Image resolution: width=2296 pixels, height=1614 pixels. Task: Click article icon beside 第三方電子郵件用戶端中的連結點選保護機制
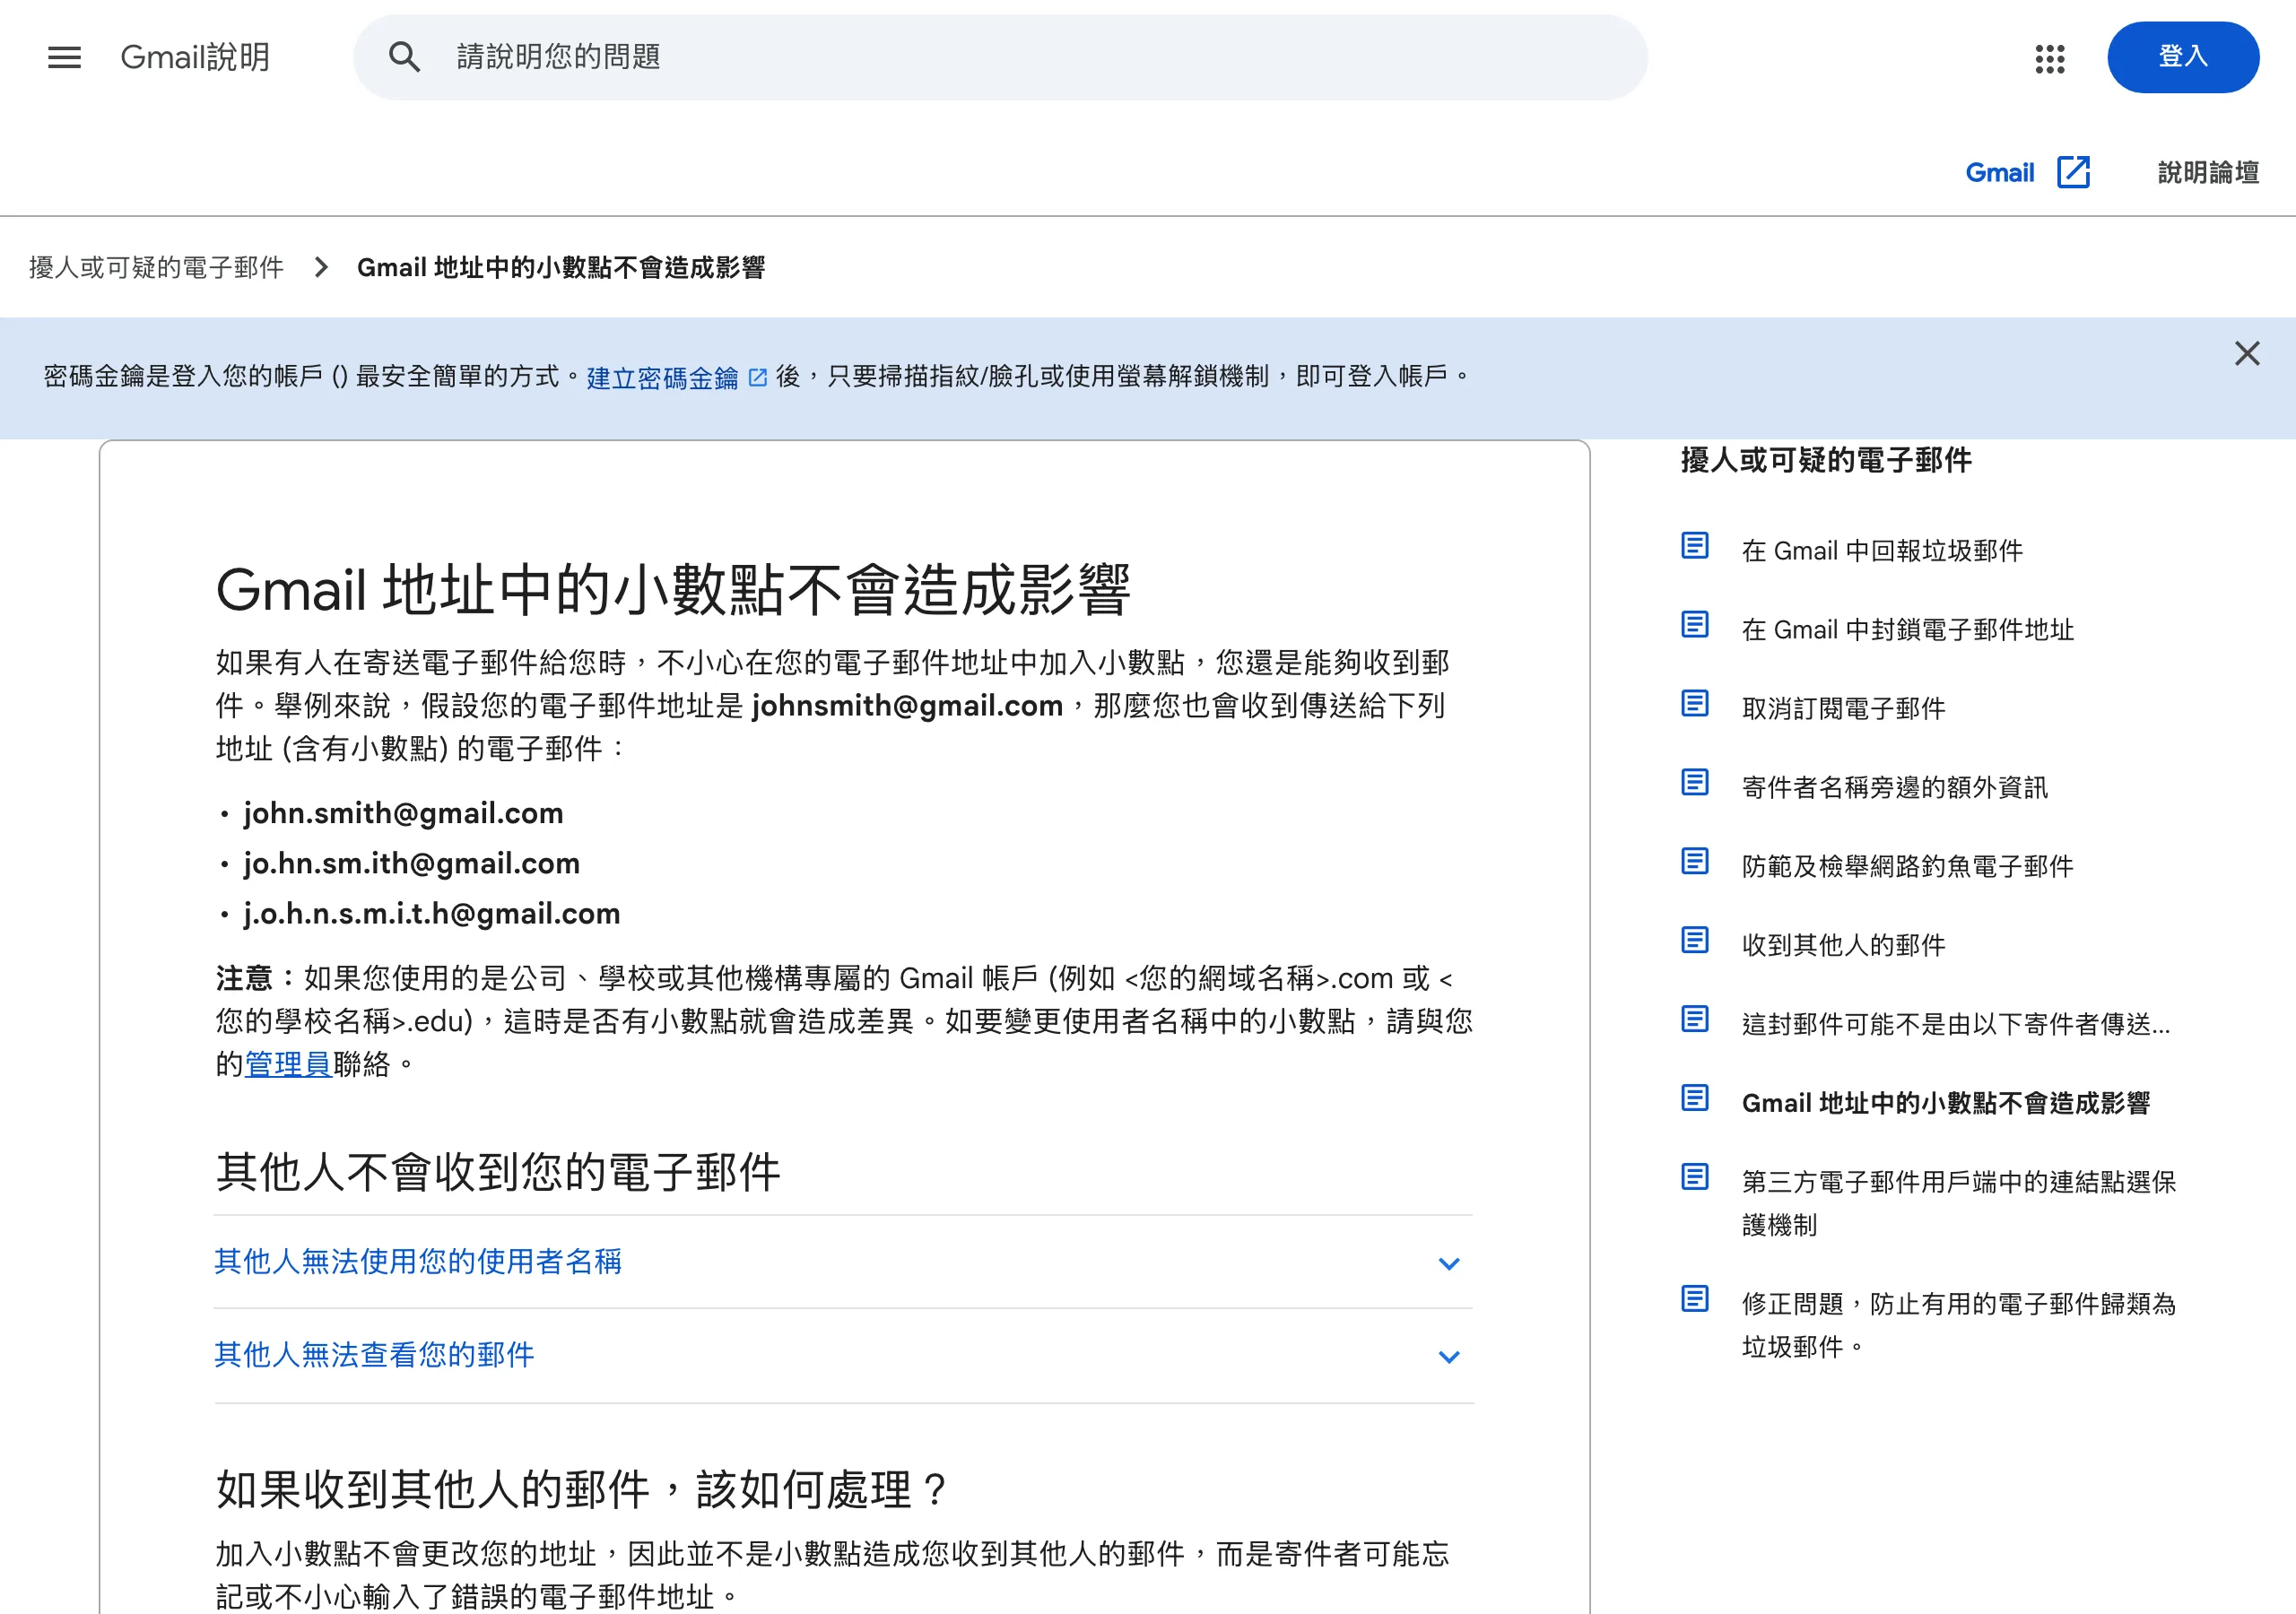(1694, 1178)
